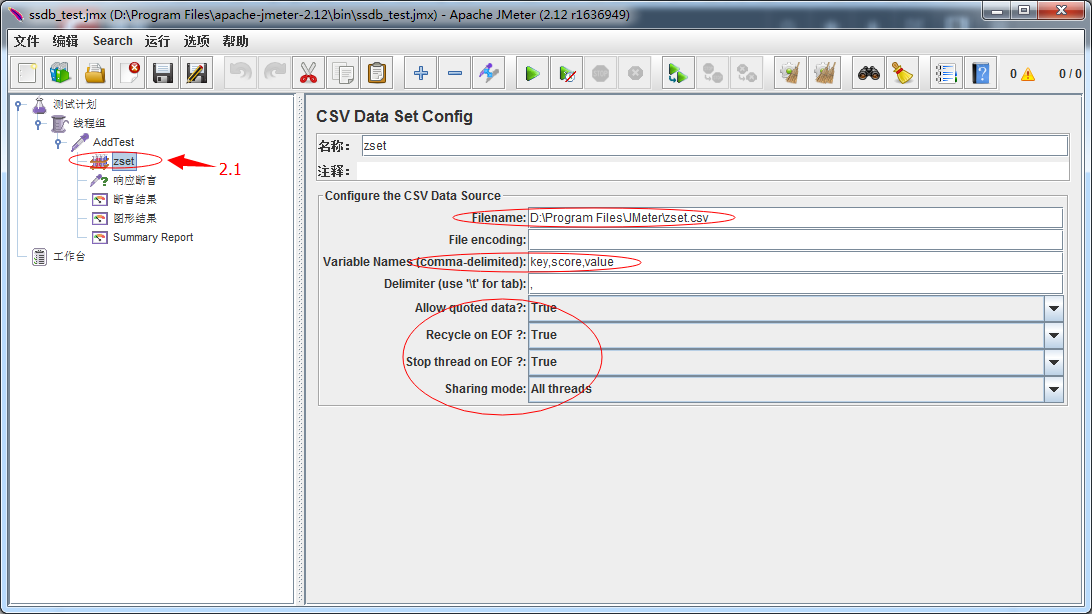This screenshot has height=614, width=1092.
Task: Select the 工作台 tree item
Action: [x=69, y=256]
